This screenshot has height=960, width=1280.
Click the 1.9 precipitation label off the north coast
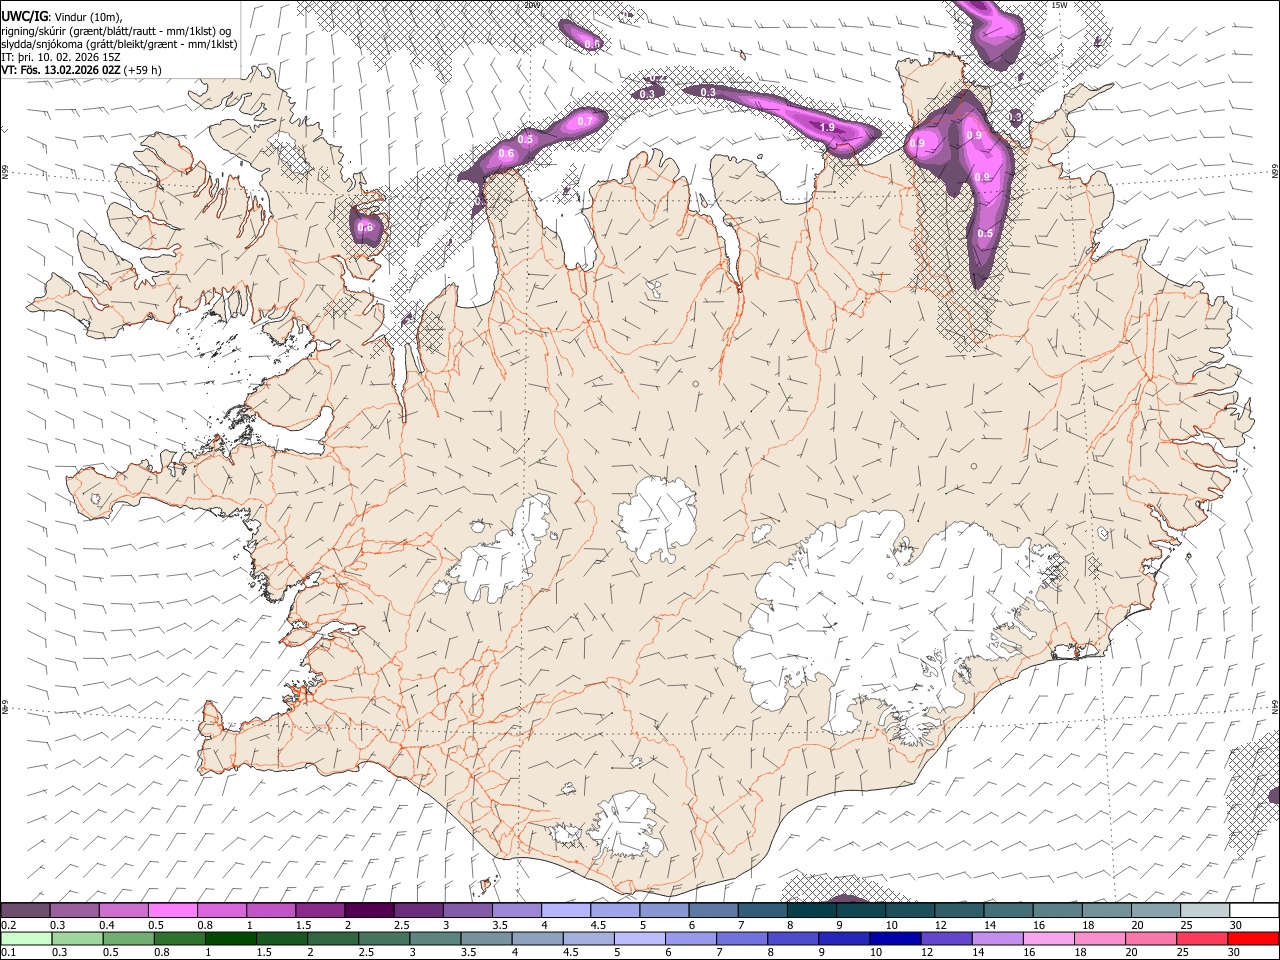click(x=827, y=128)
